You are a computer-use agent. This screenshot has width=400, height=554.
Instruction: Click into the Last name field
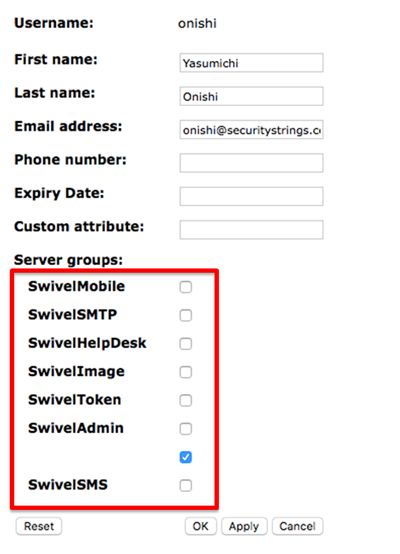[x=251, y=96]
